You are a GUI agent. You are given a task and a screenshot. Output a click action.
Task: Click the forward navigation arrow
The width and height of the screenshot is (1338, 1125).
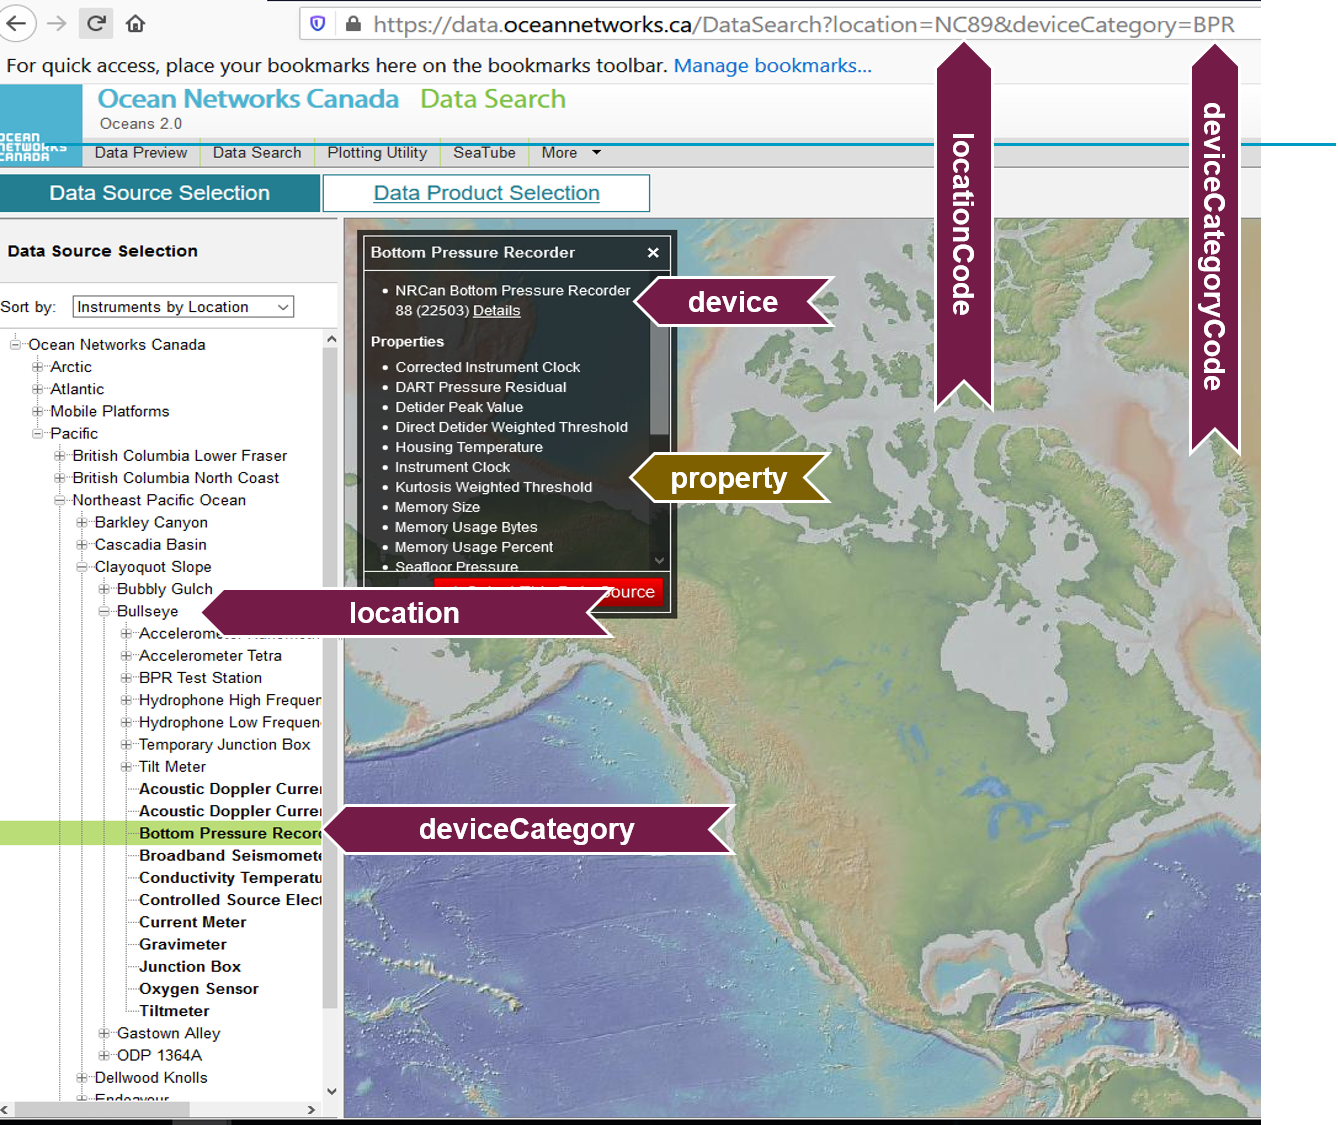click(x=57, y=23)
